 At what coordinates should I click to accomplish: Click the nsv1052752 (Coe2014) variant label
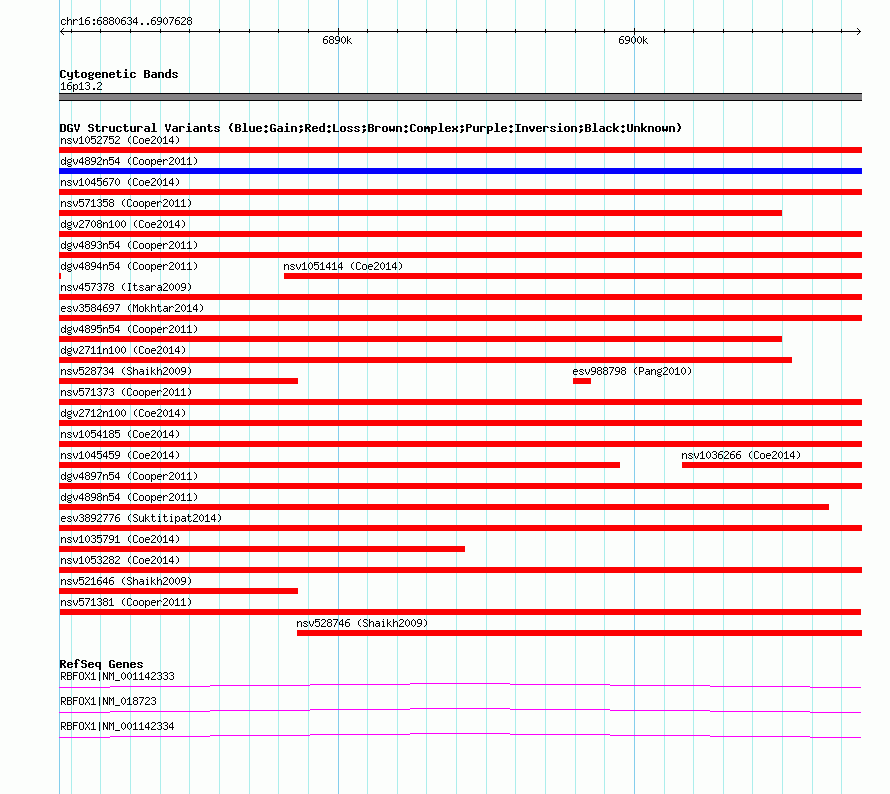120,140
